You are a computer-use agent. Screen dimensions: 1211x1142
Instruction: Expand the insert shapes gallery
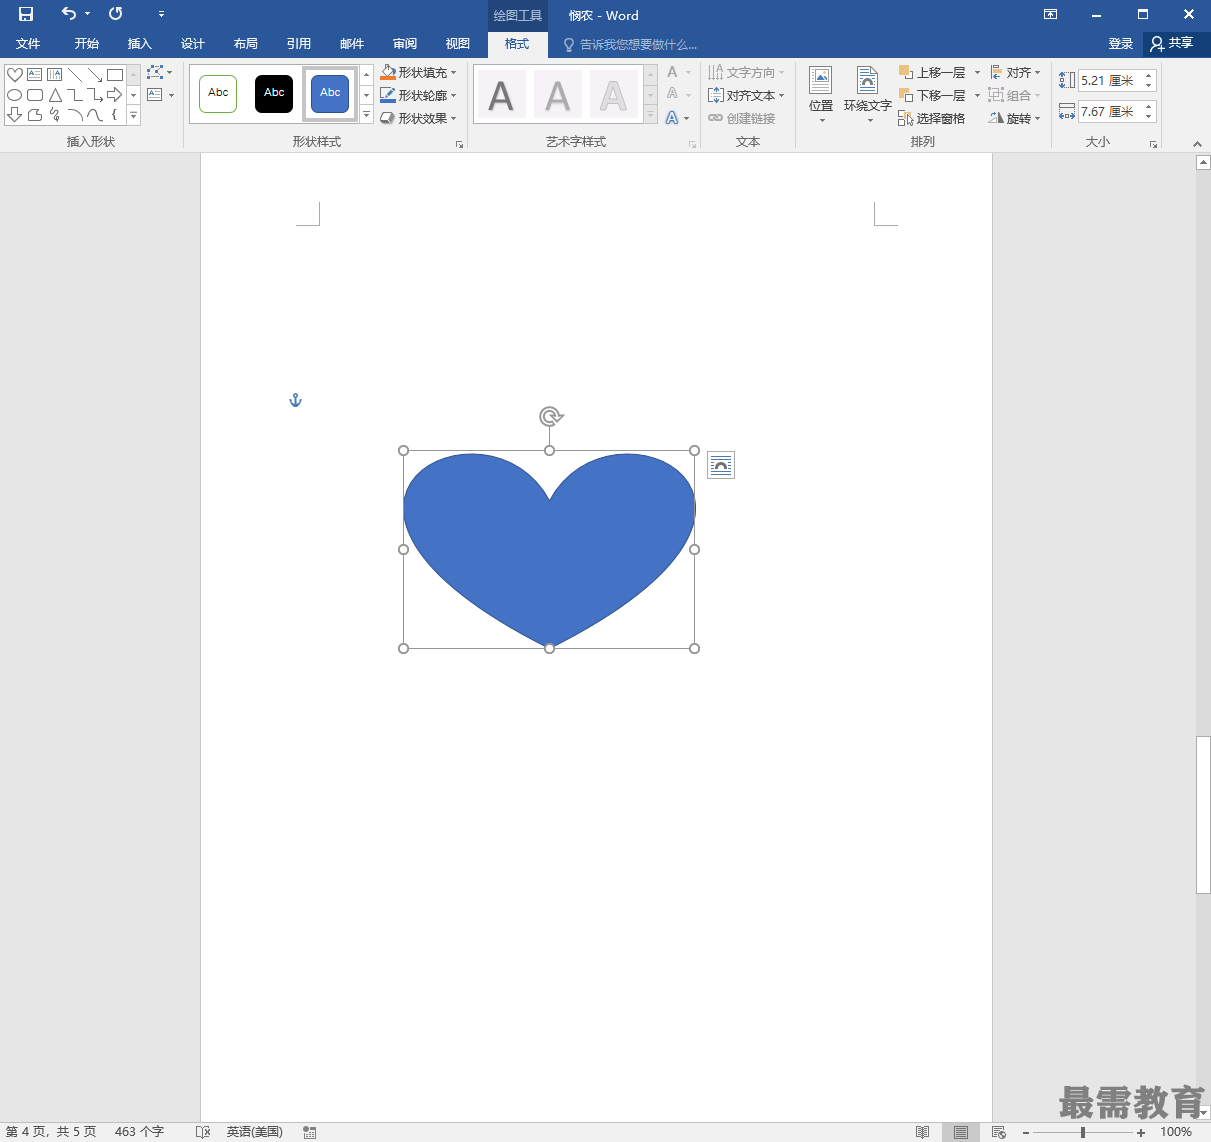coord(133,116)
